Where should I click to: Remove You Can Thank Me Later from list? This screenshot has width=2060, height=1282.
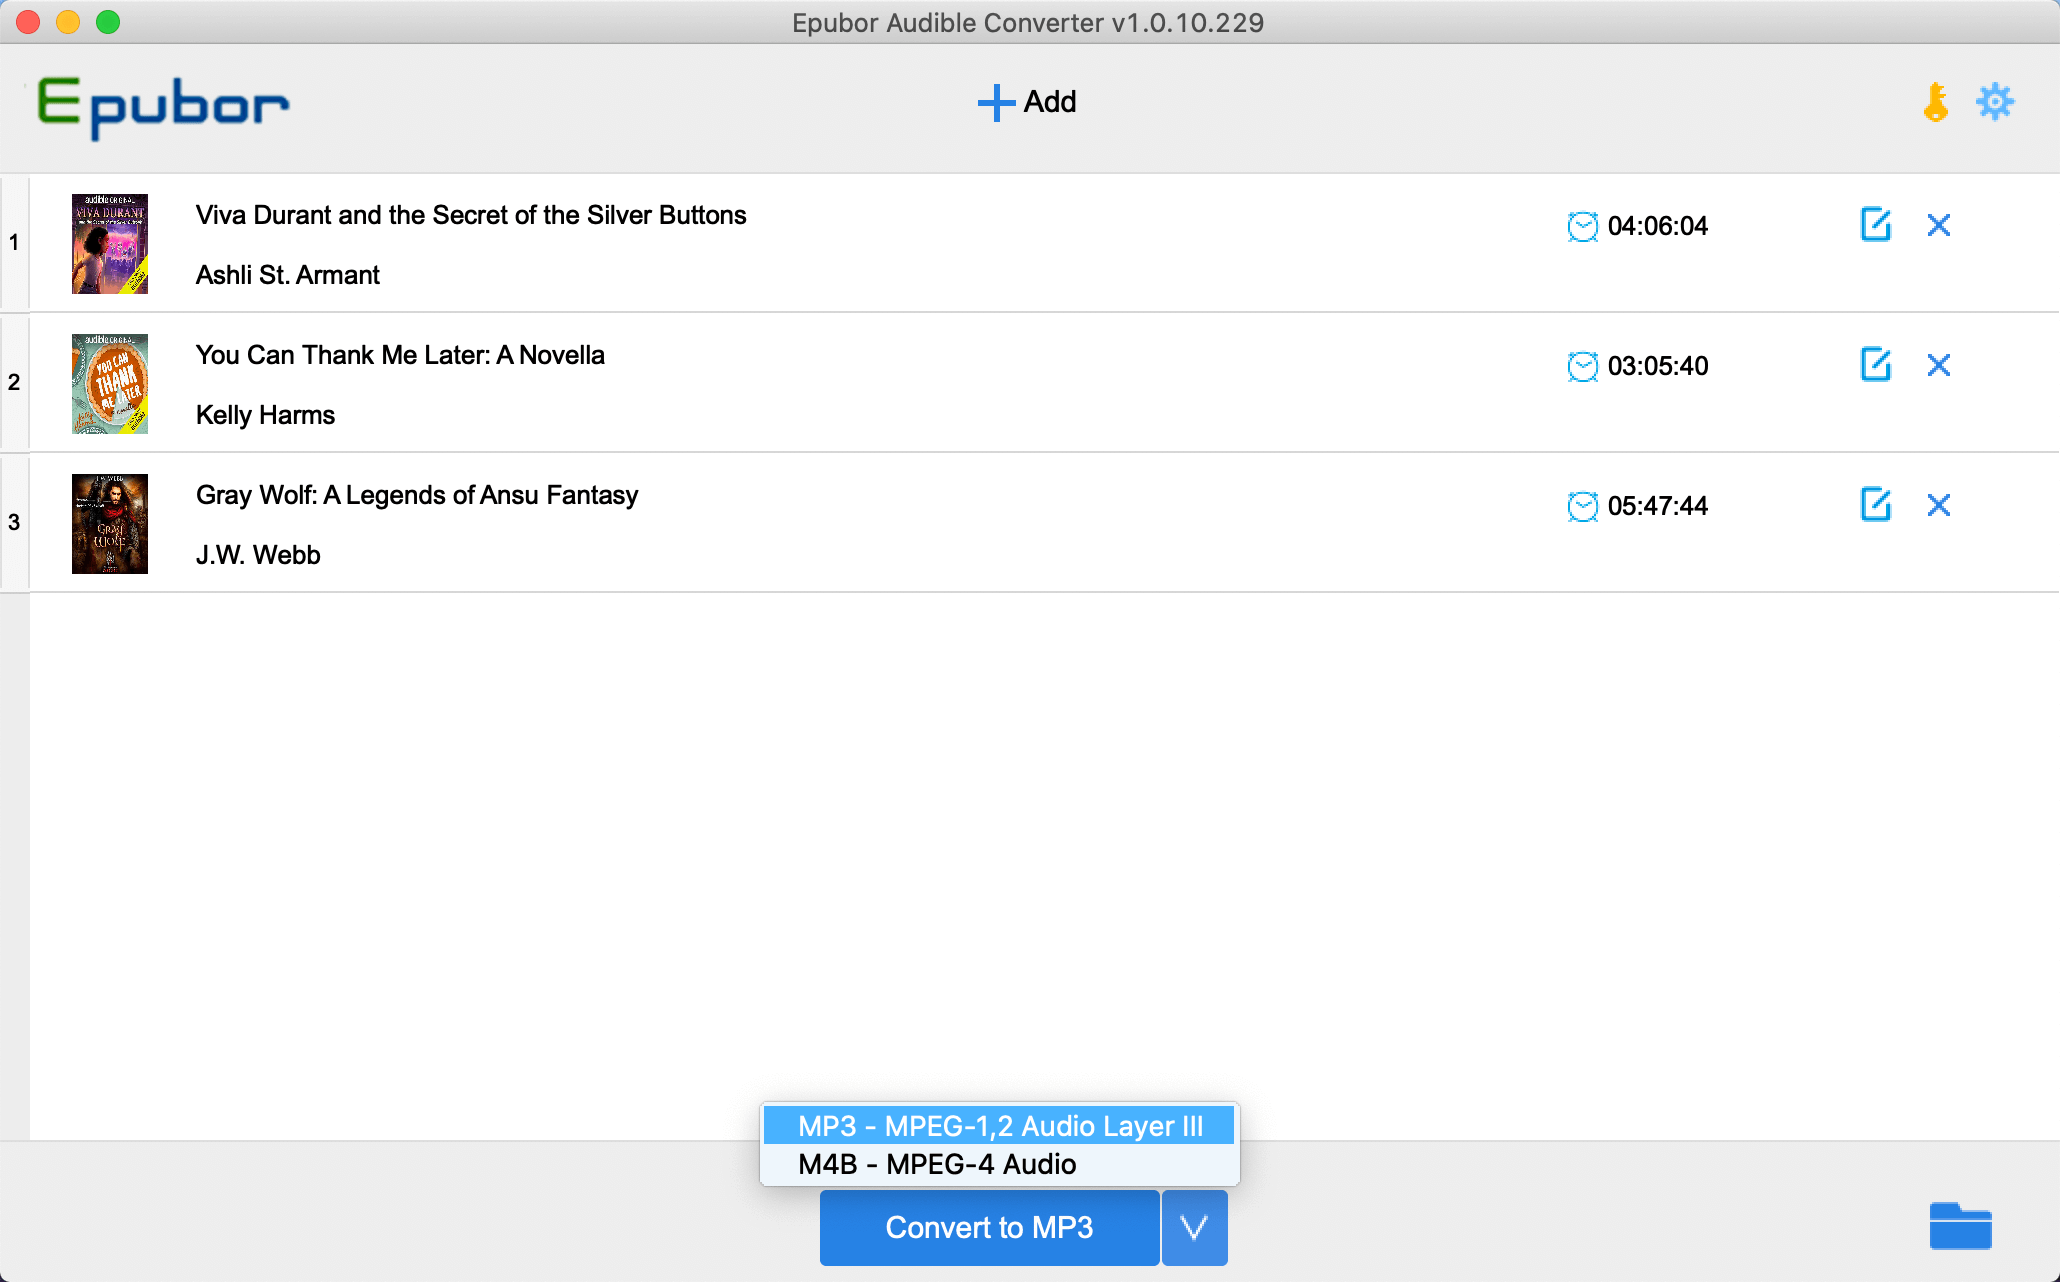pos(1939,365)
